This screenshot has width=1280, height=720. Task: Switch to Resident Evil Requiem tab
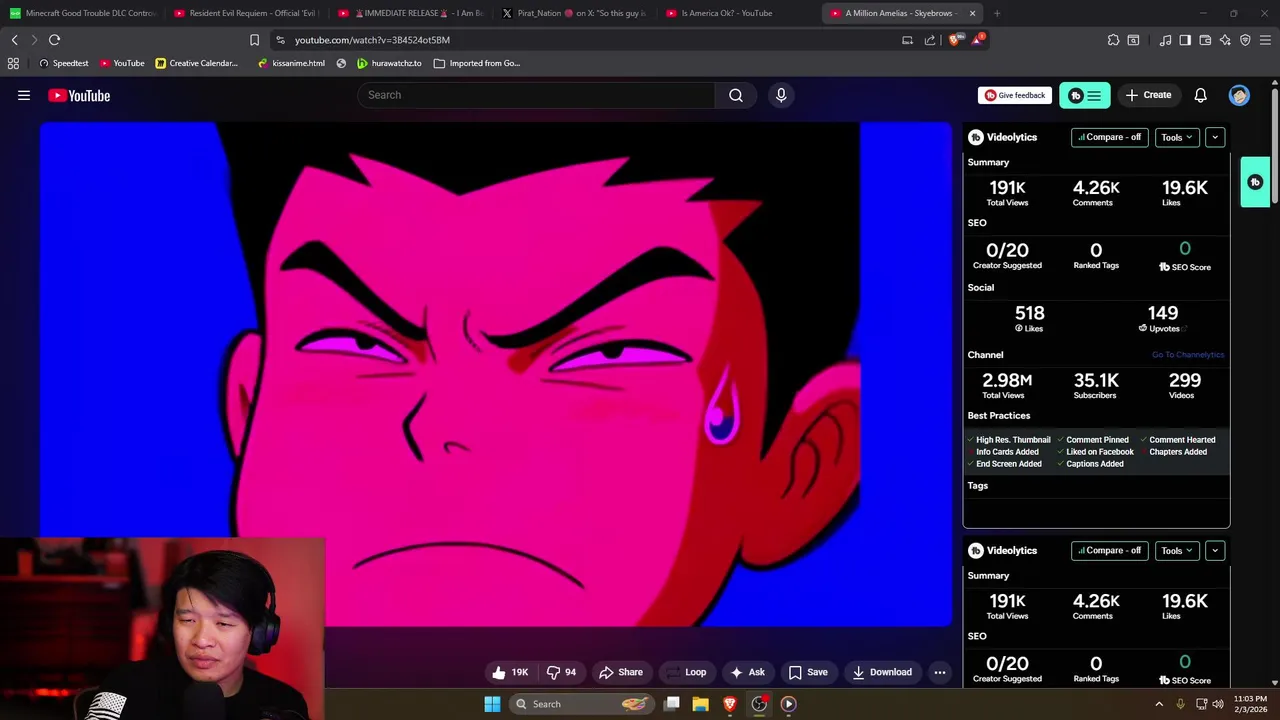pos(246,13)
